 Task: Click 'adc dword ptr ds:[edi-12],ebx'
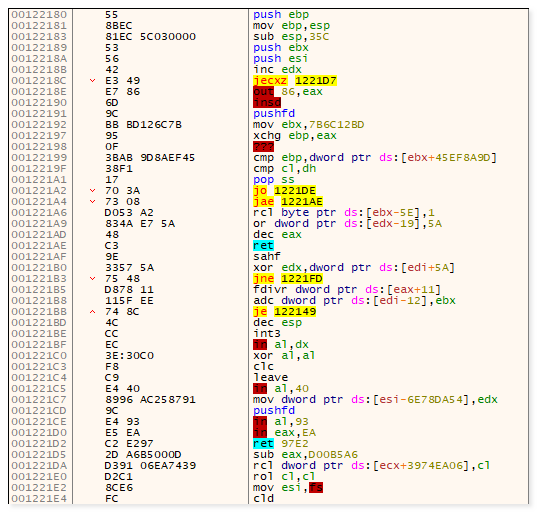(354, 301)
